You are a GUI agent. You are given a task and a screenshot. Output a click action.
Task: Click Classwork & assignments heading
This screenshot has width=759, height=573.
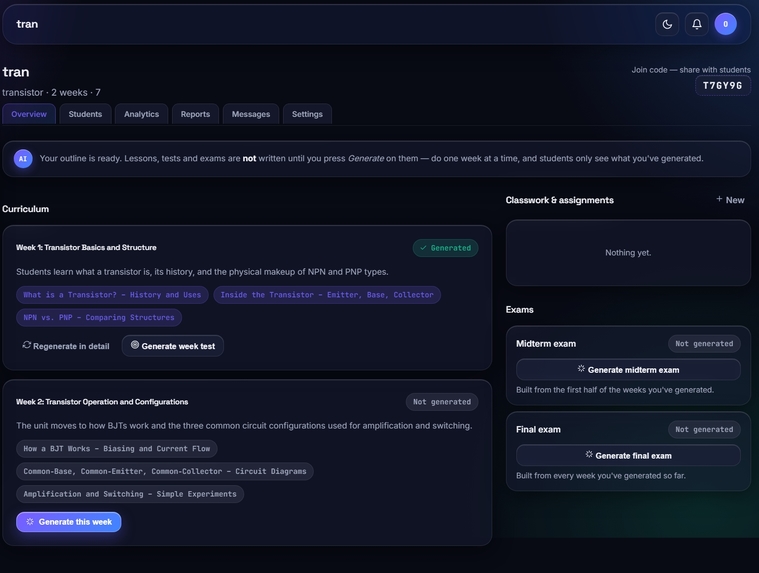[560, 200]
